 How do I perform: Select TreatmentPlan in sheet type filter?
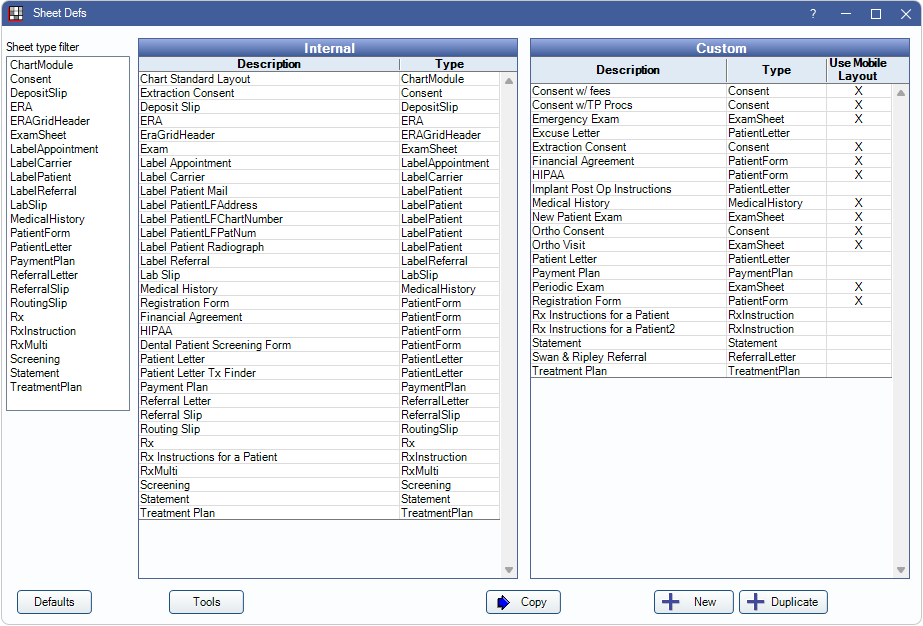[x=46, y=387]
